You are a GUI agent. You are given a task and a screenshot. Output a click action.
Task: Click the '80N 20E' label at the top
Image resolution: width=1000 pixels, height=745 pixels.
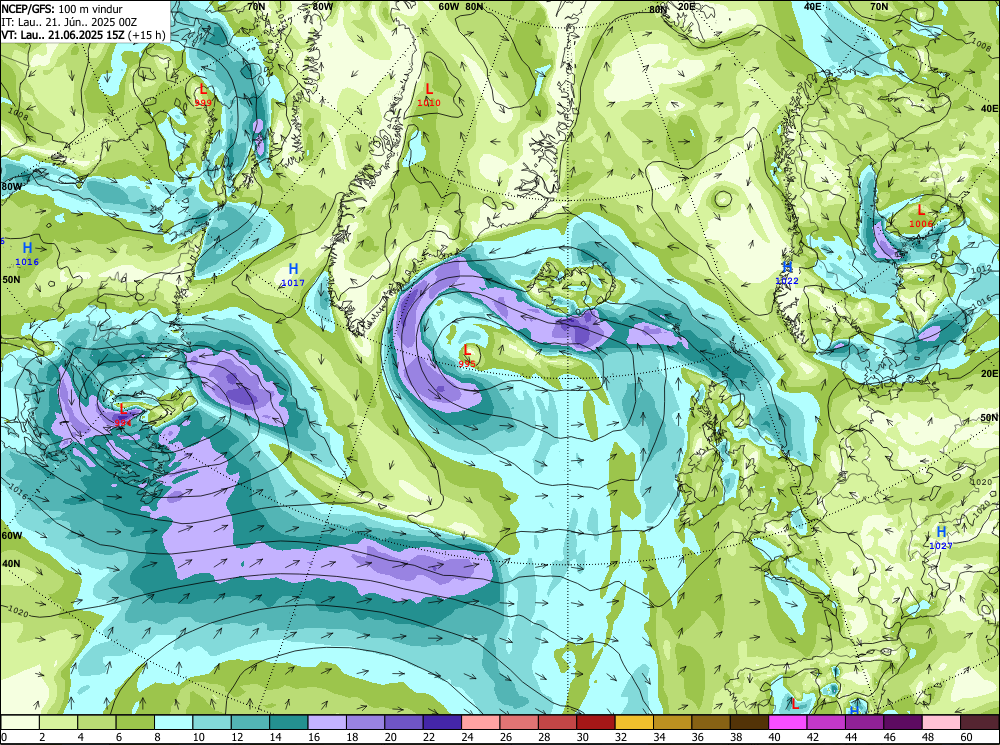tap(672, 7)
